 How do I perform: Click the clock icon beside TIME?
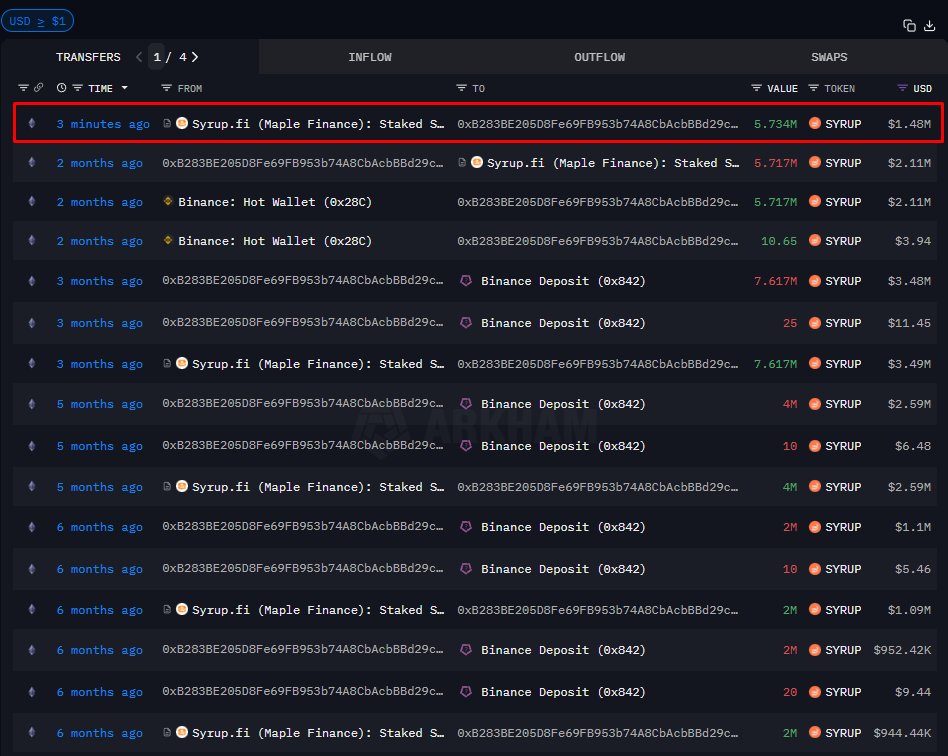tap(62, 88)
